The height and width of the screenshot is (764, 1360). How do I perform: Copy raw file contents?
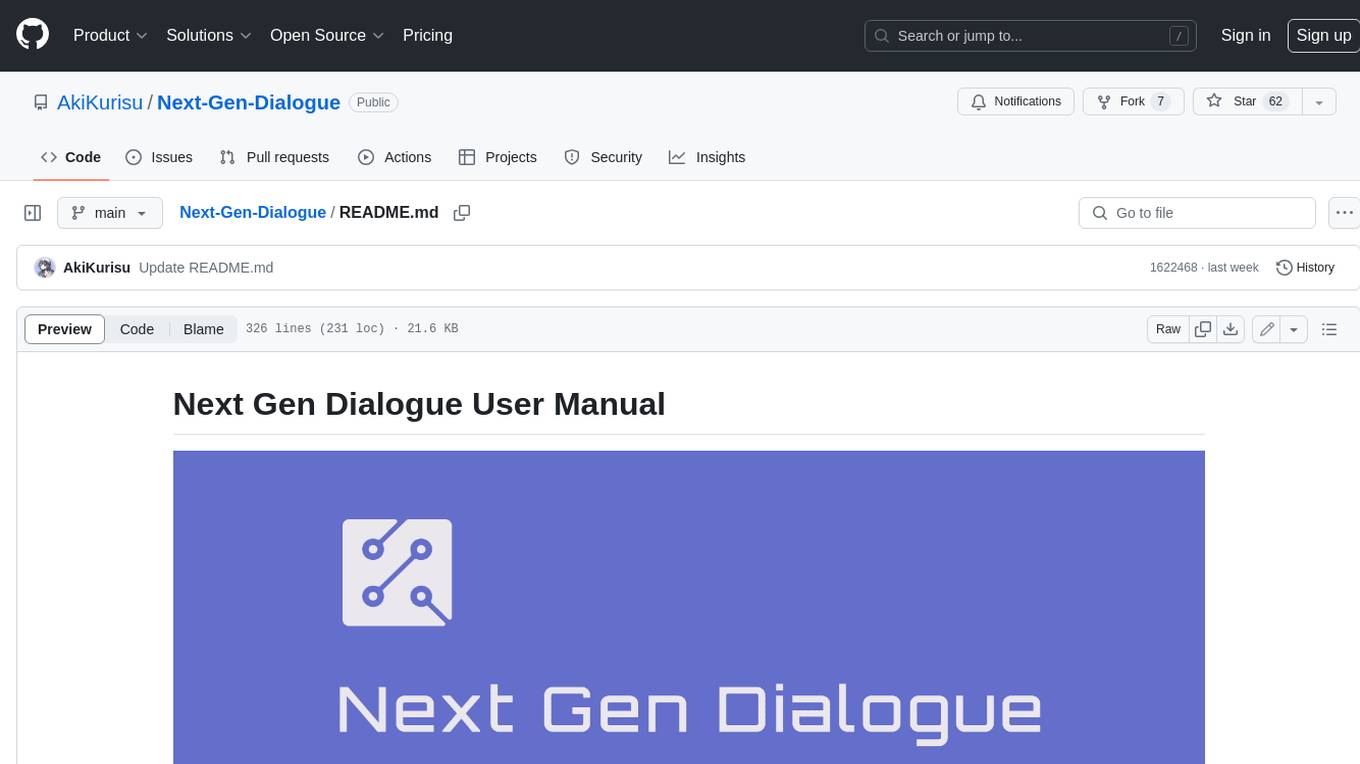(x=1203, y=329)
